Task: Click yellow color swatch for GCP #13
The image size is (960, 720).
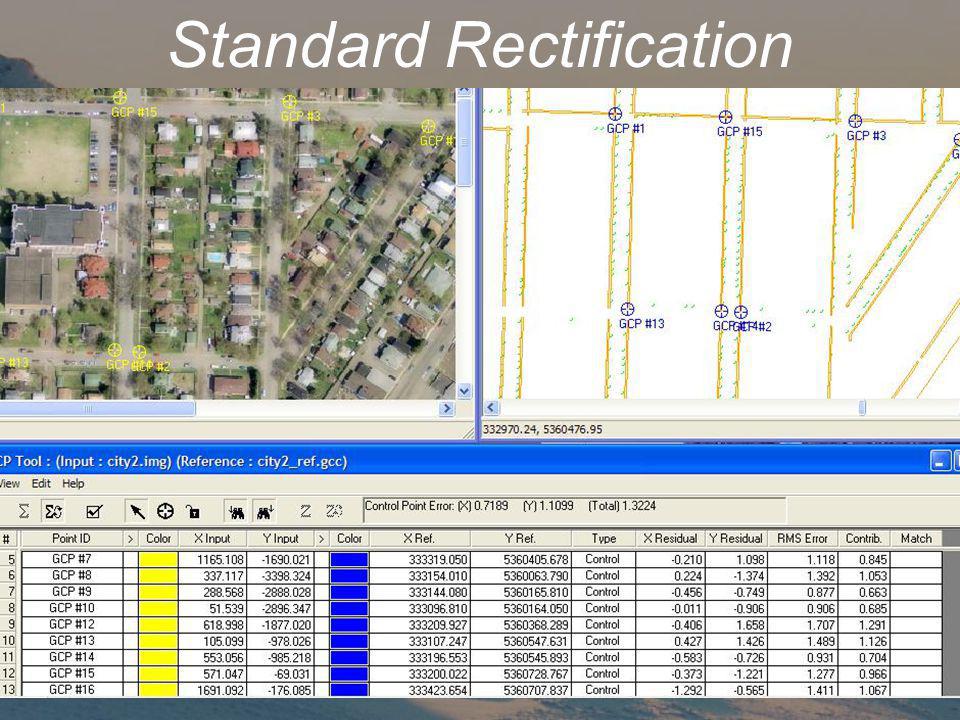Action: click(159, 641)
